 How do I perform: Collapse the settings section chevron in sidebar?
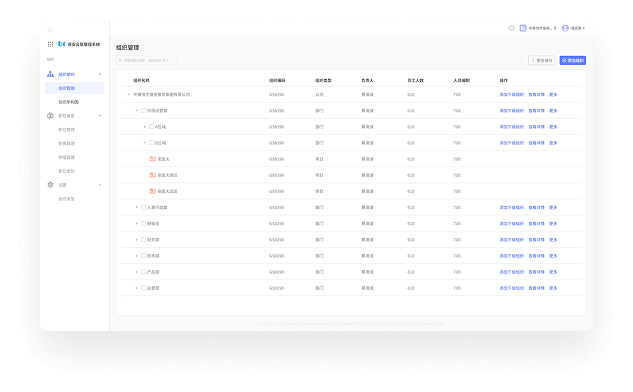tap(100, 185)
